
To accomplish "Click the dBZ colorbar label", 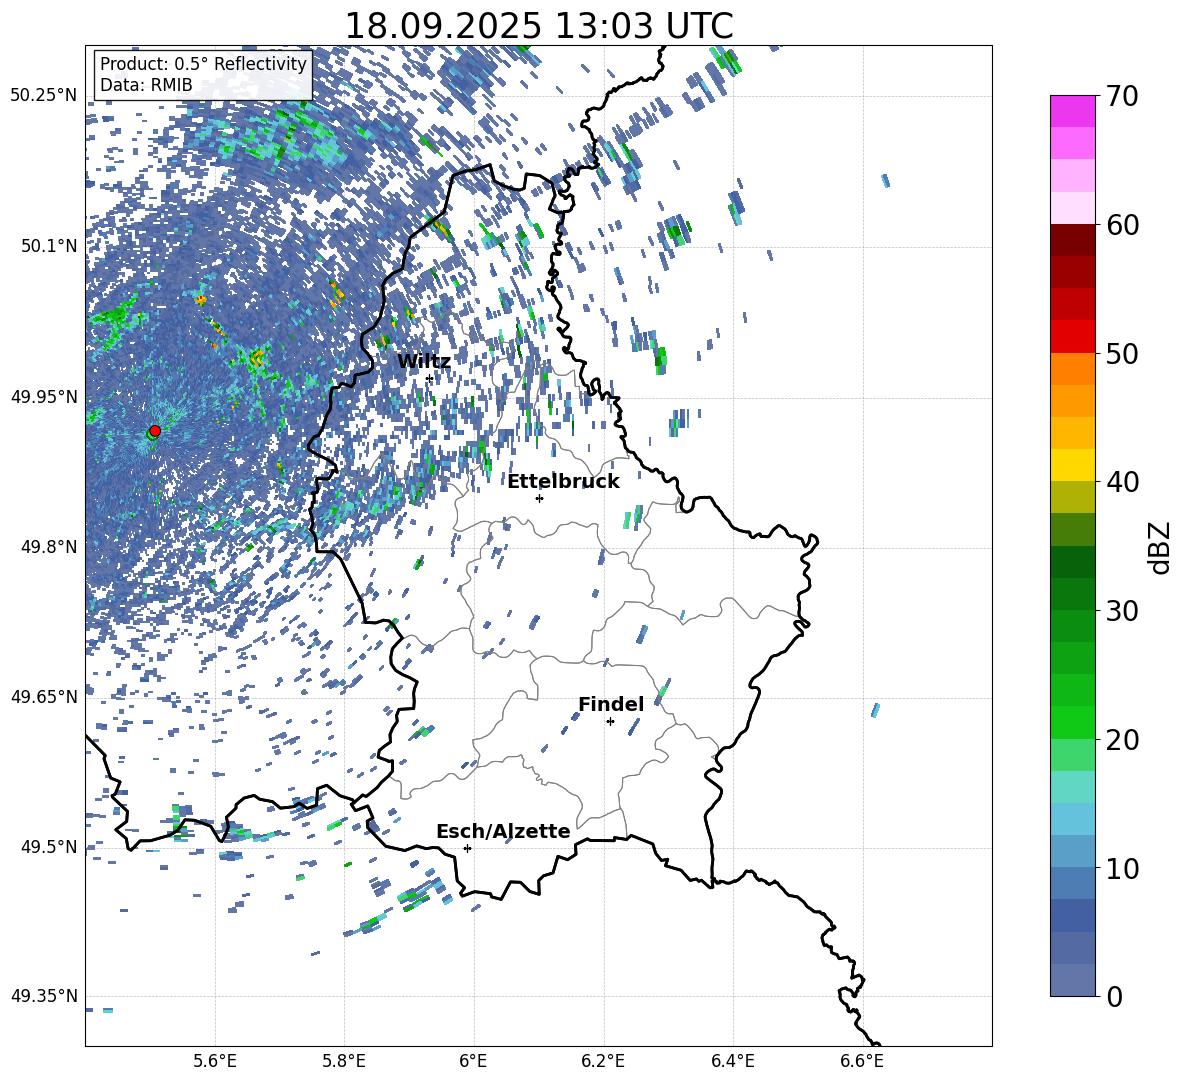I will pyautogui.click(x=1161, y=547).
